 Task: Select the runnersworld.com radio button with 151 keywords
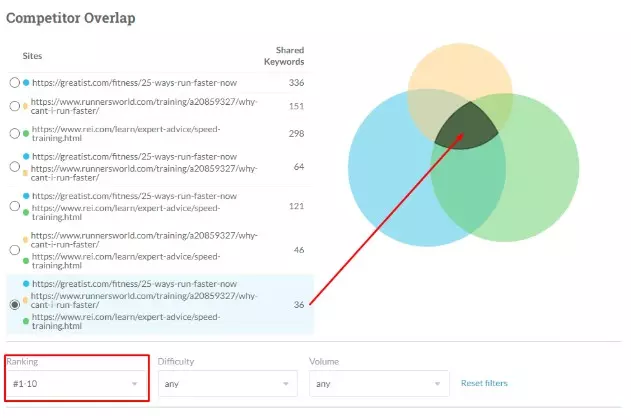(x=14, y=106)
